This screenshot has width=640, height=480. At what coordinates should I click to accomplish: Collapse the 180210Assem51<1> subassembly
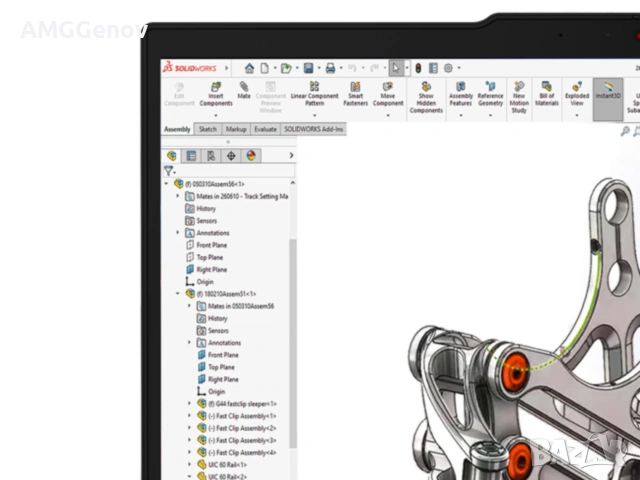[178, 293]
